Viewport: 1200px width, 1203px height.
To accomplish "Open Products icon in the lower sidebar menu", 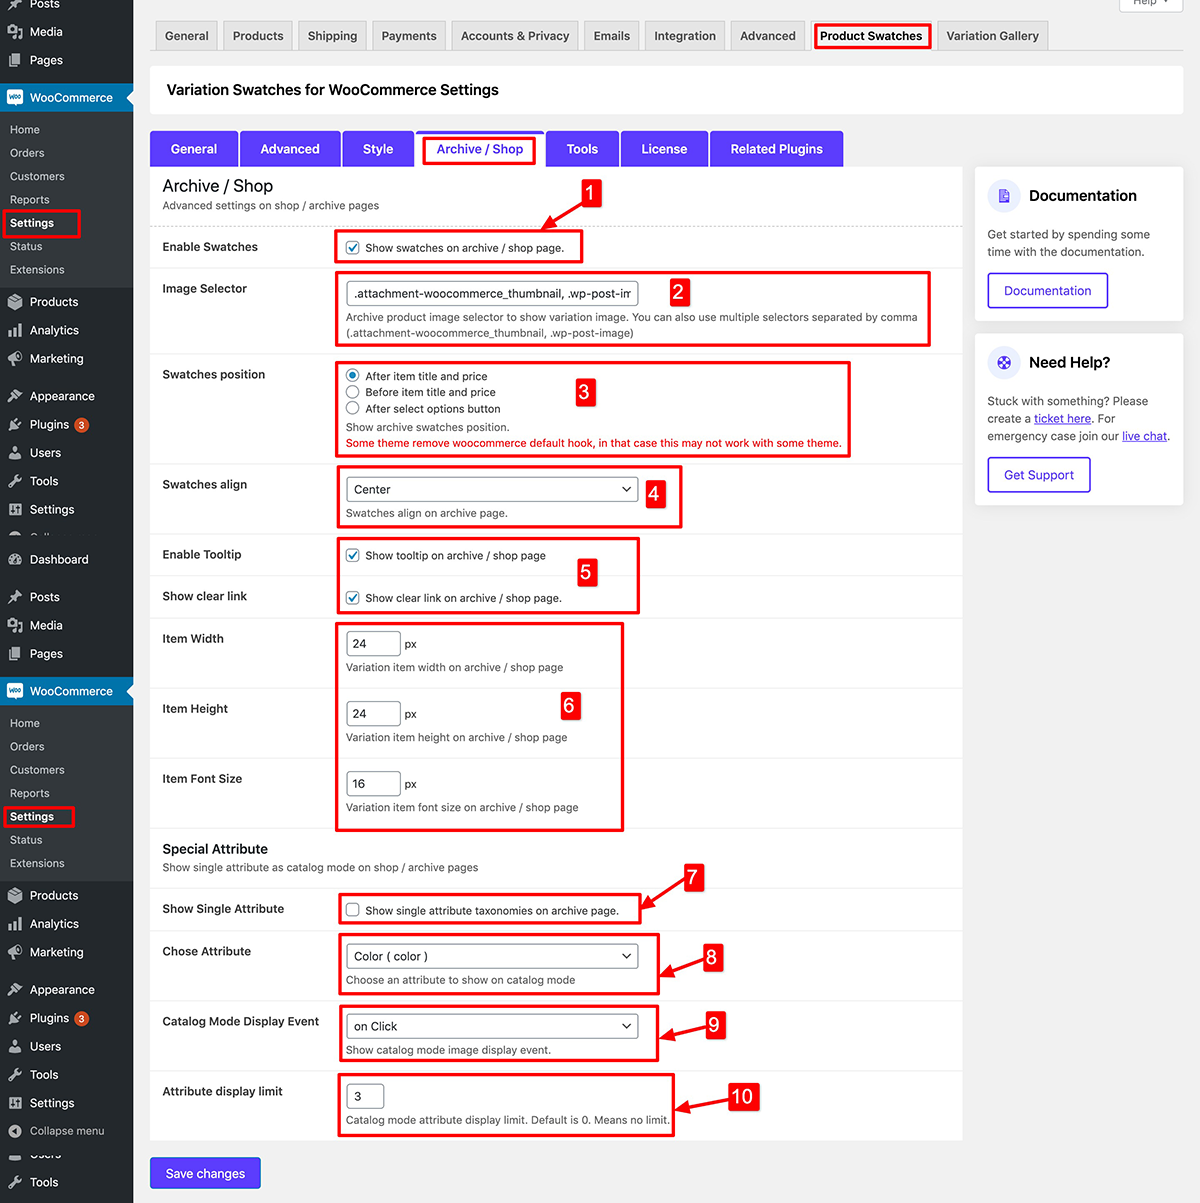I will tap(15, 896).
